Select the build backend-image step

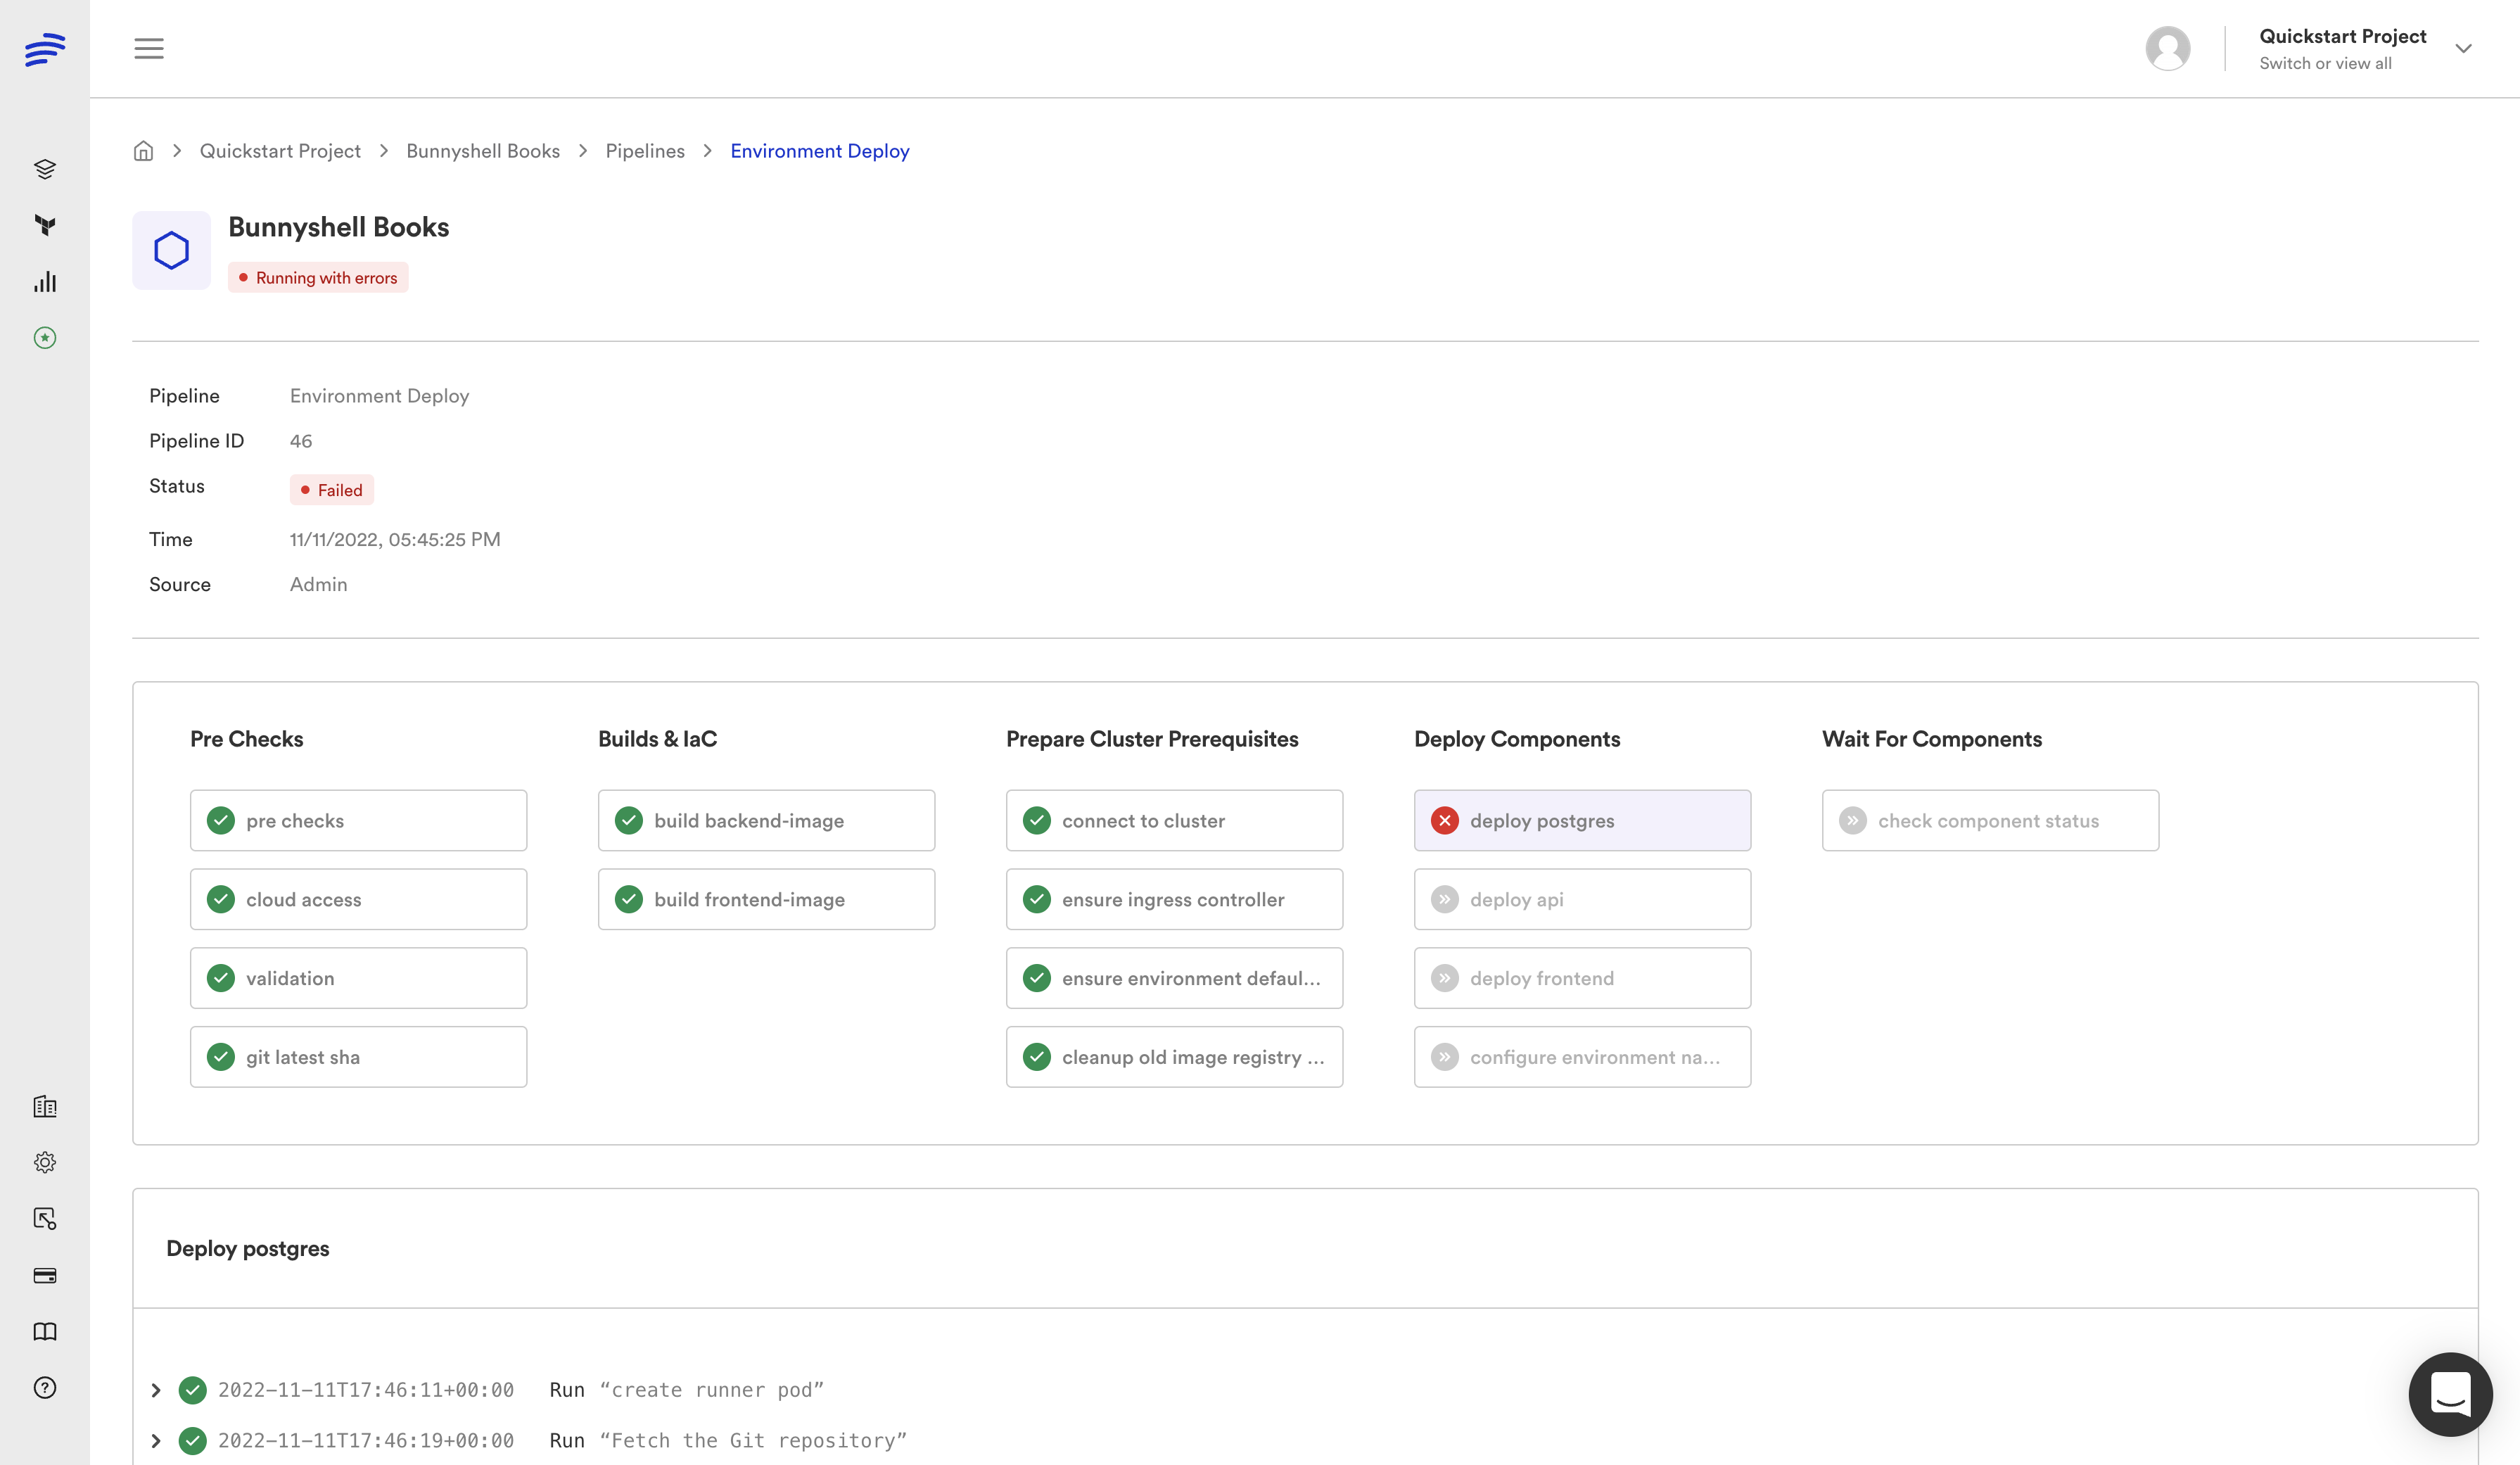point(766,820)
